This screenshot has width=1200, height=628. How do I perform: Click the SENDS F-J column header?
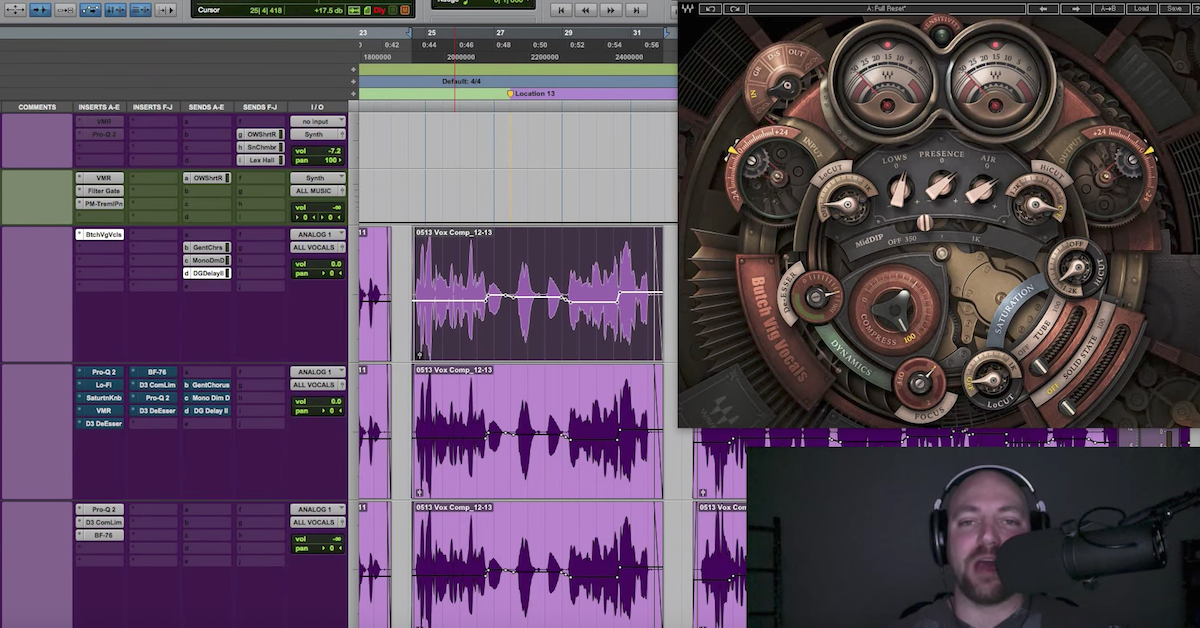[x=261, y=107]
